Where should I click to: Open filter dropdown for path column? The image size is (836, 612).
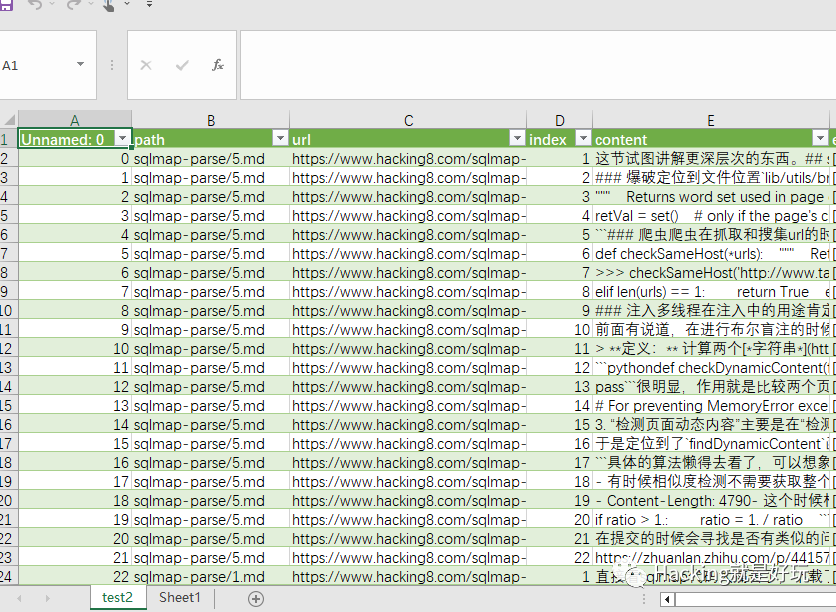[280, 139]
